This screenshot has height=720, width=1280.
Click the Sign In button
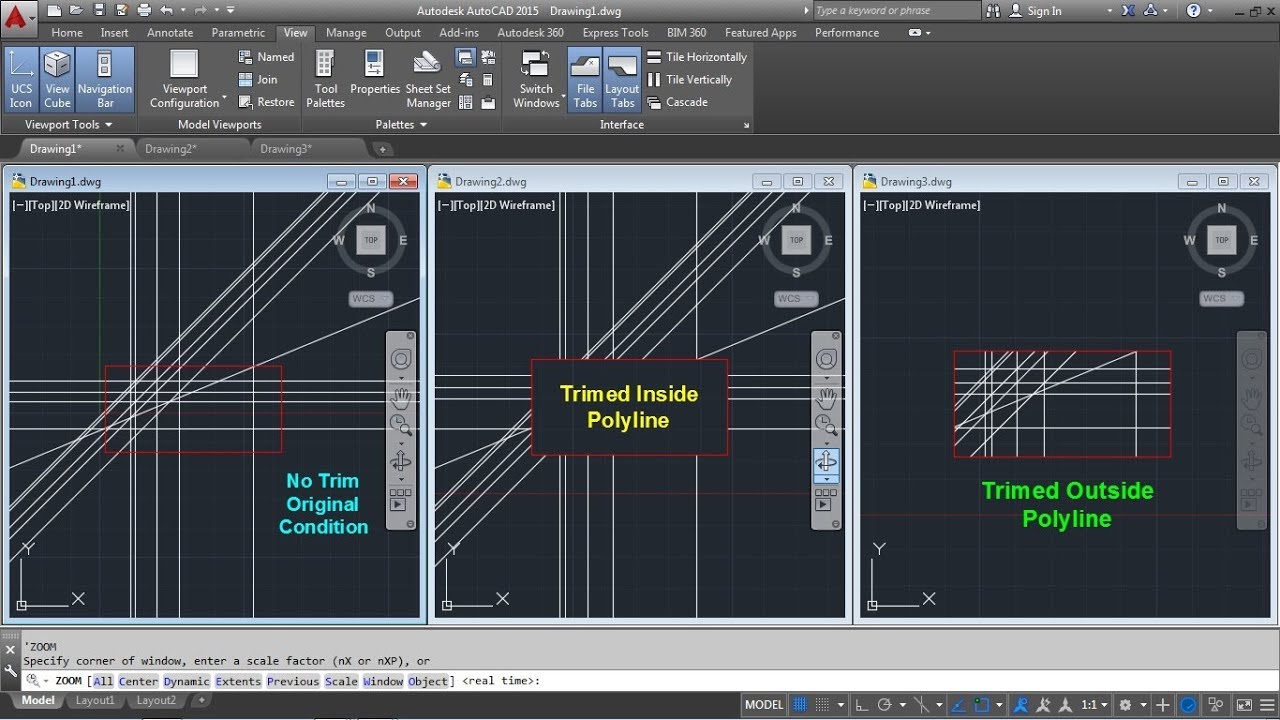tap(1036, 11)
